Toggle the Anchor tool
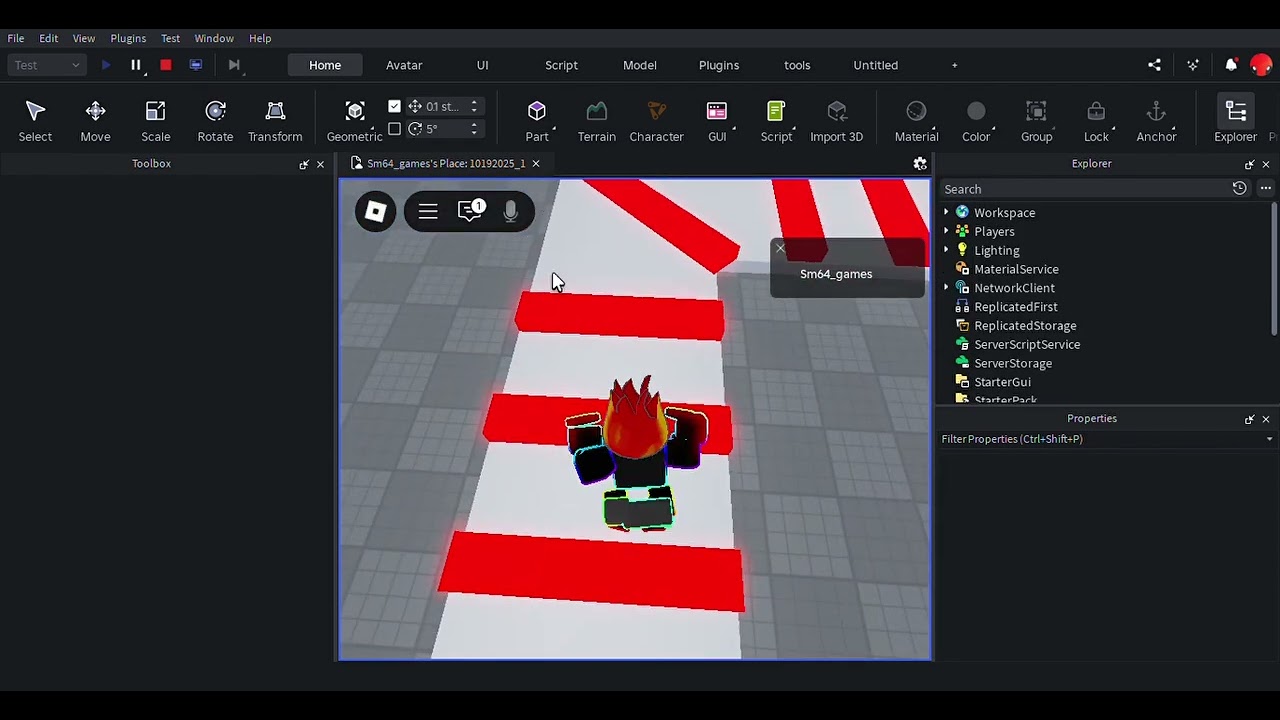1280x720 pixels. pyautogui.click(x=1156, y=120)
